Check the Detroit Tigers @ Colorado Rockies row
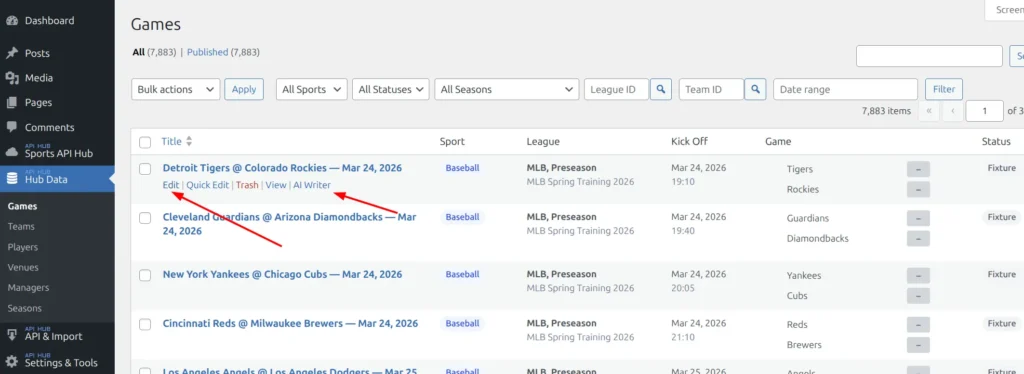The image size is (1024, 374). [145, 169]
